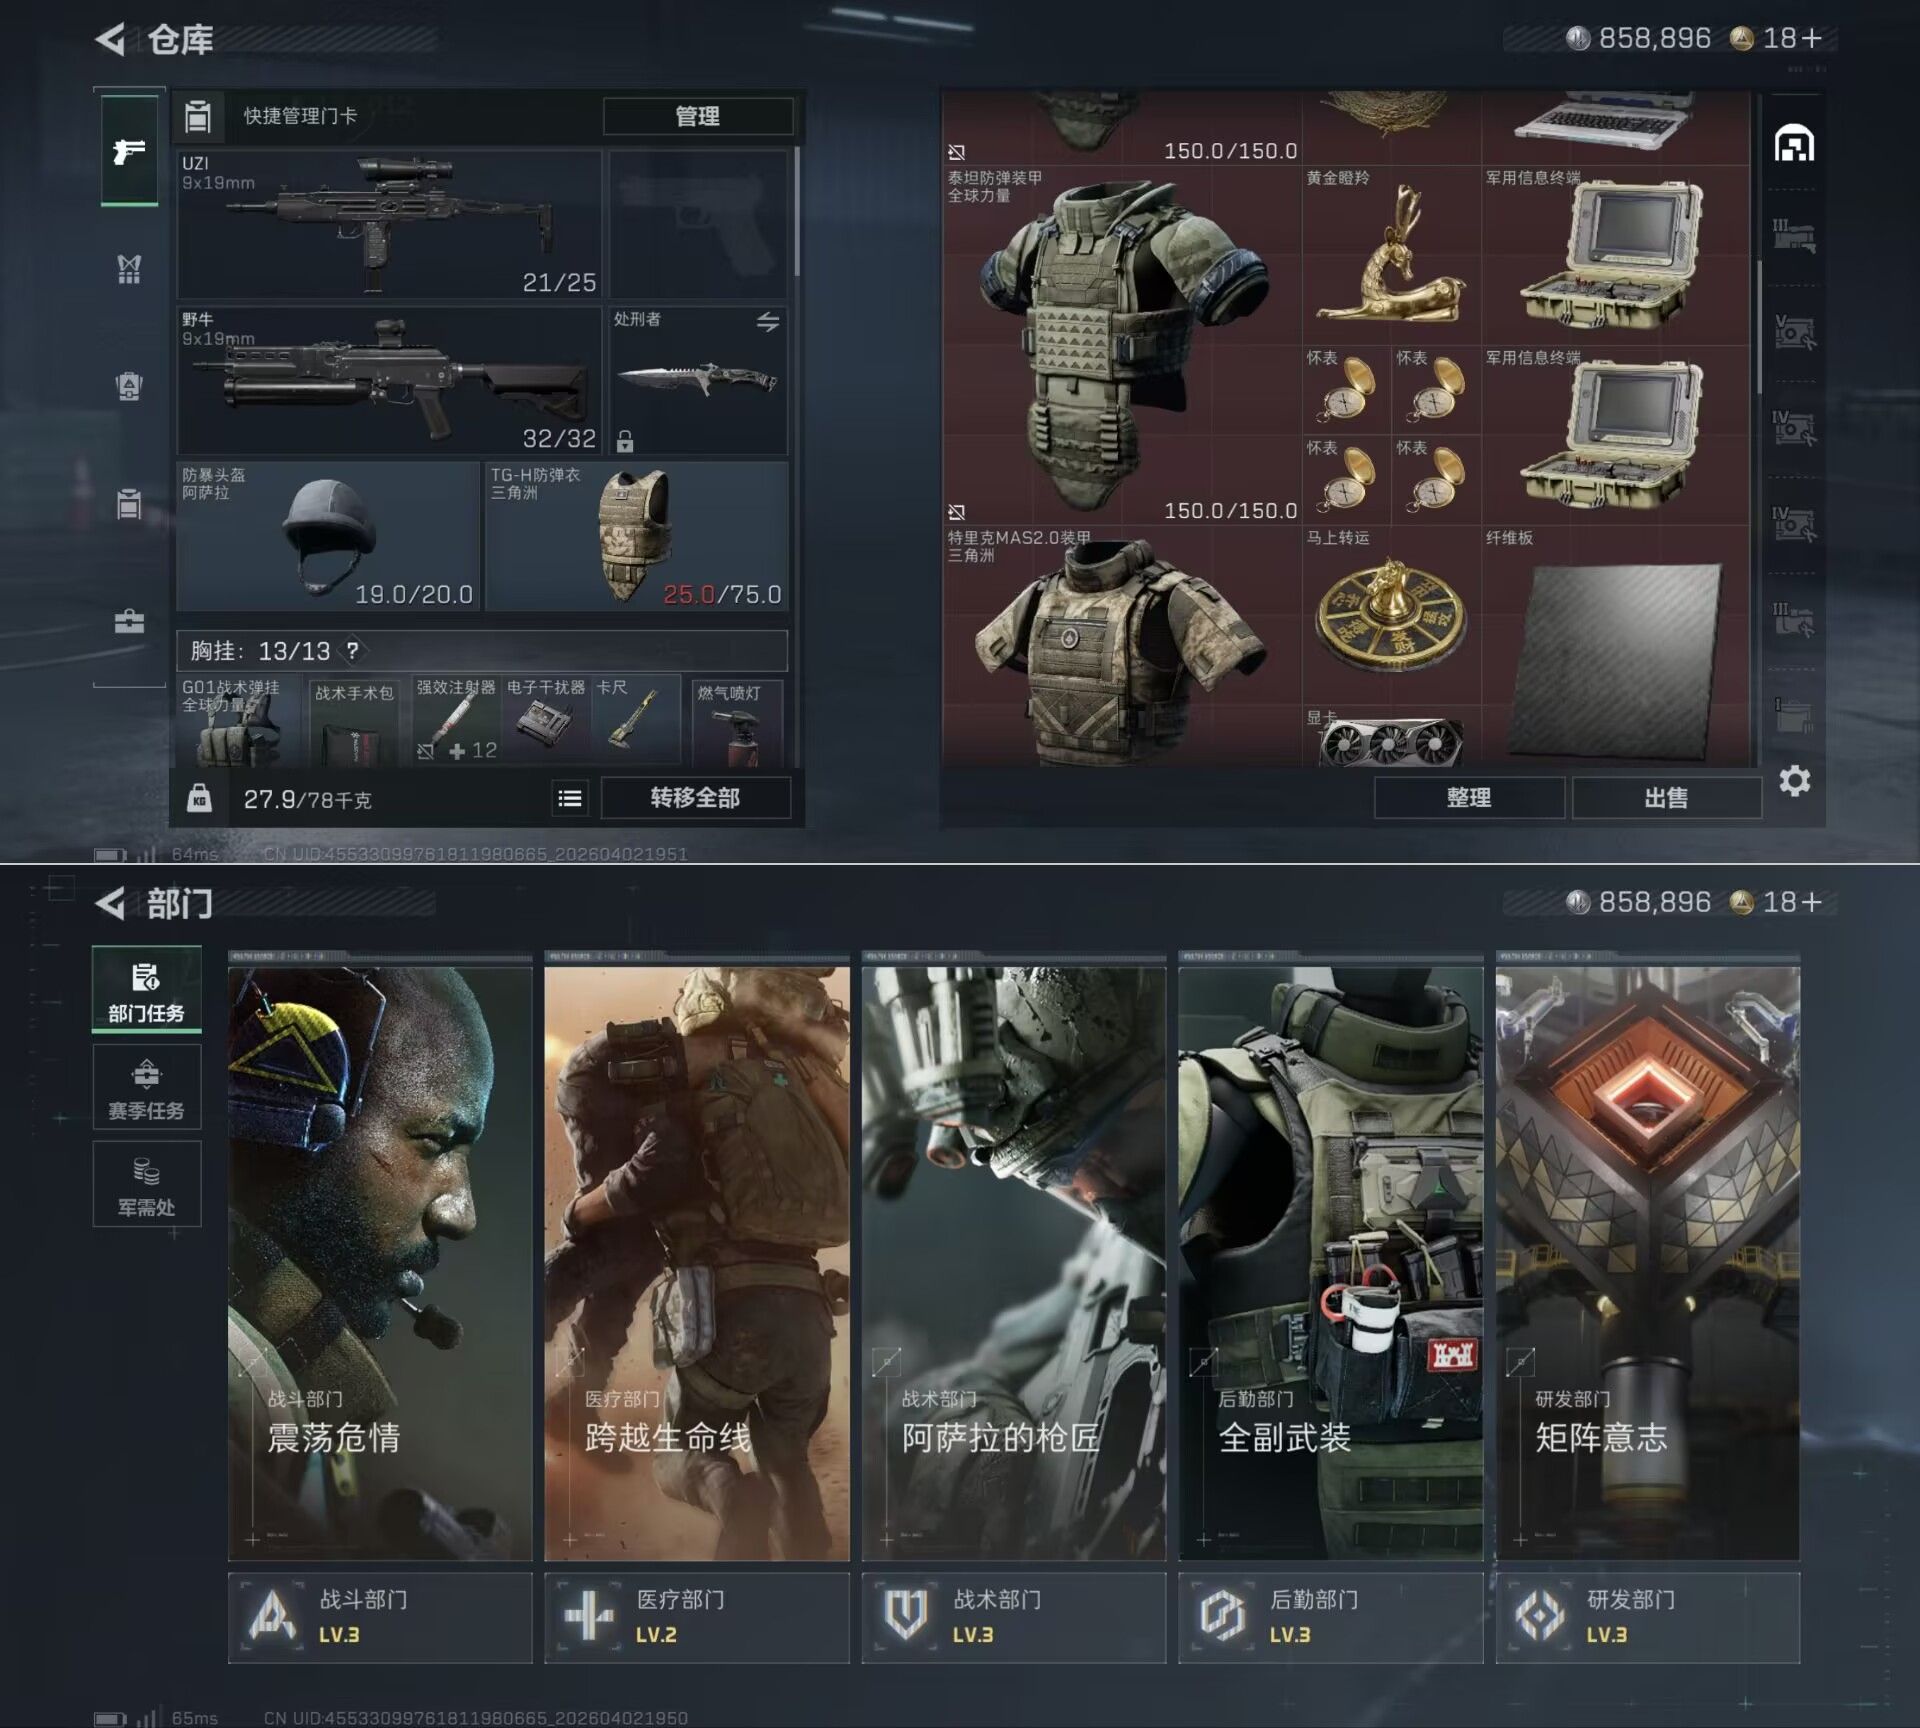Click the 胸挂 help question mark
This screenshot has width=1920, height=1728.
pyautogui.click(x=352, y=651)
